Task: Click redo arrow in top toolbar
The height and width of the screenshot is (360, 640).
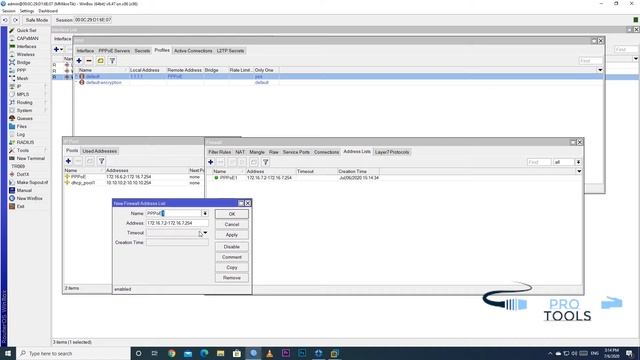Action: click(16, 20)
